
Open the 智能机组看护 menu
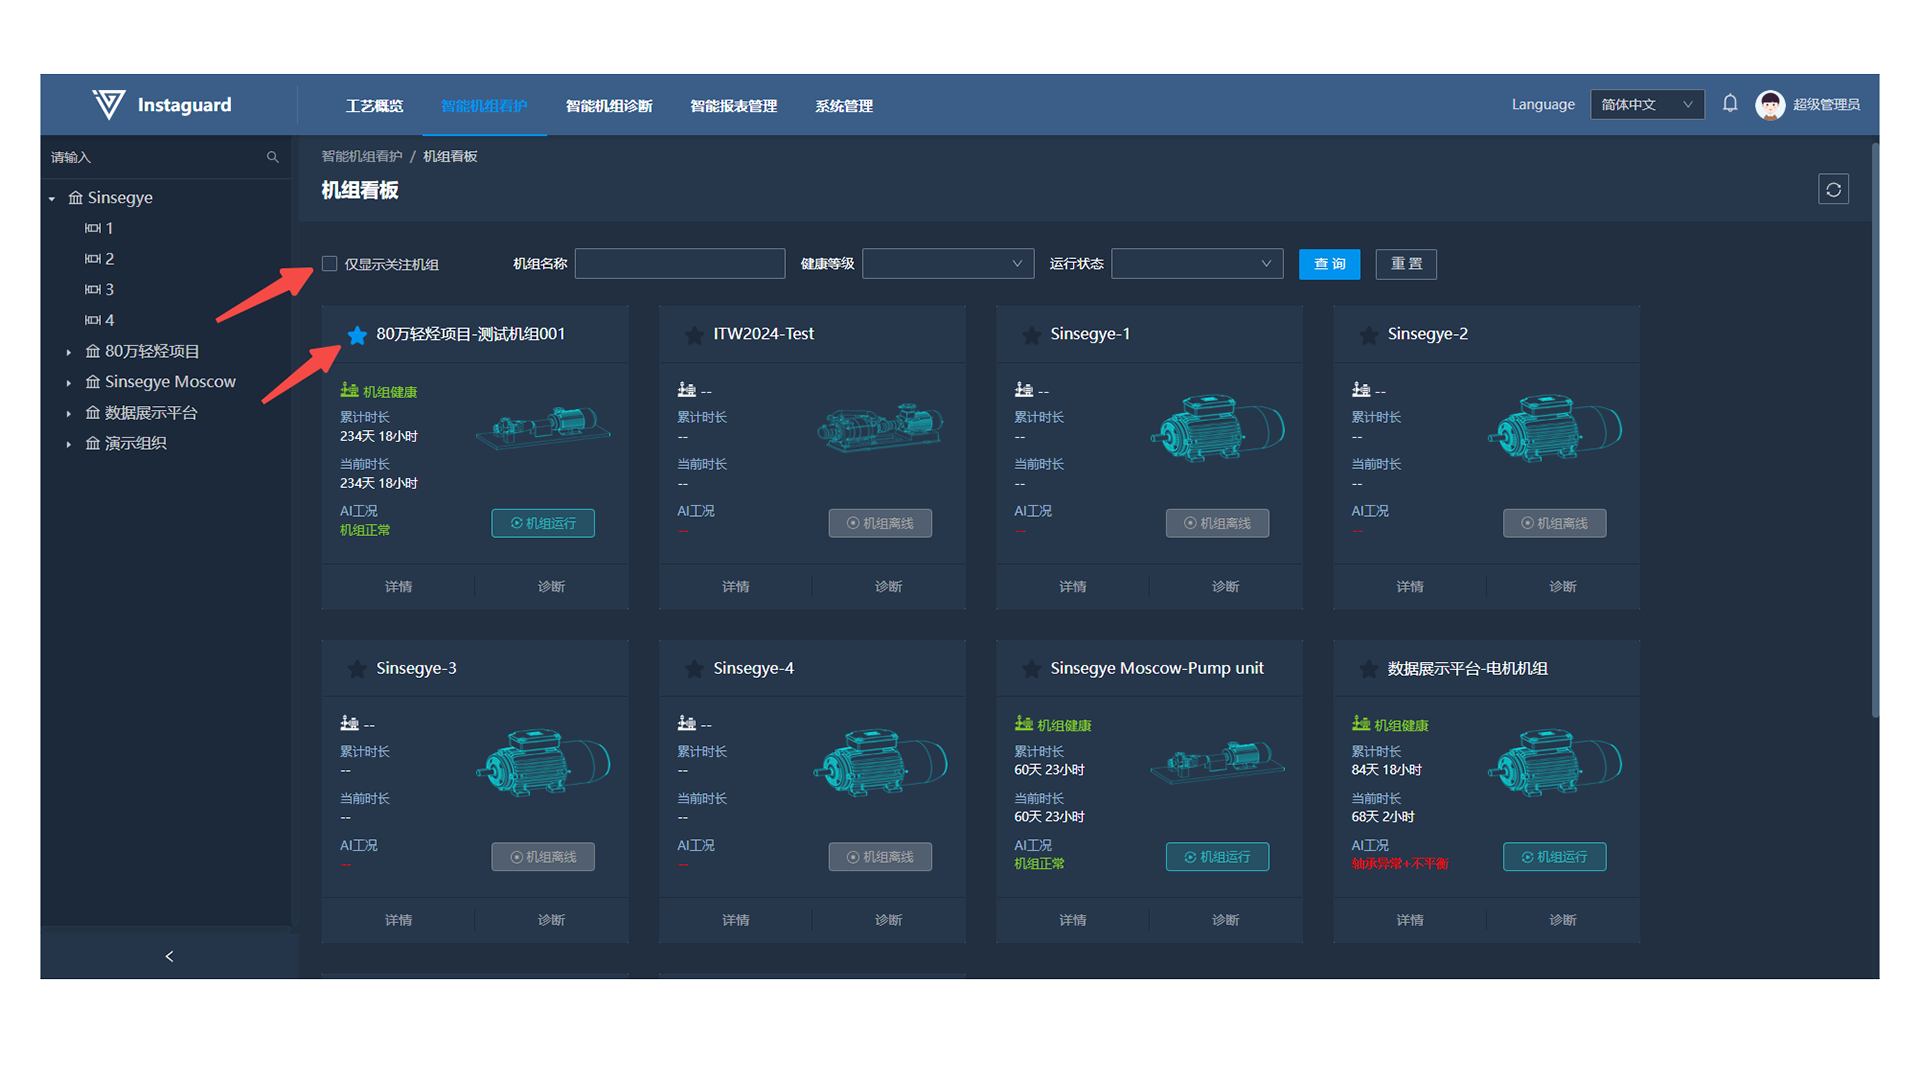484,106
